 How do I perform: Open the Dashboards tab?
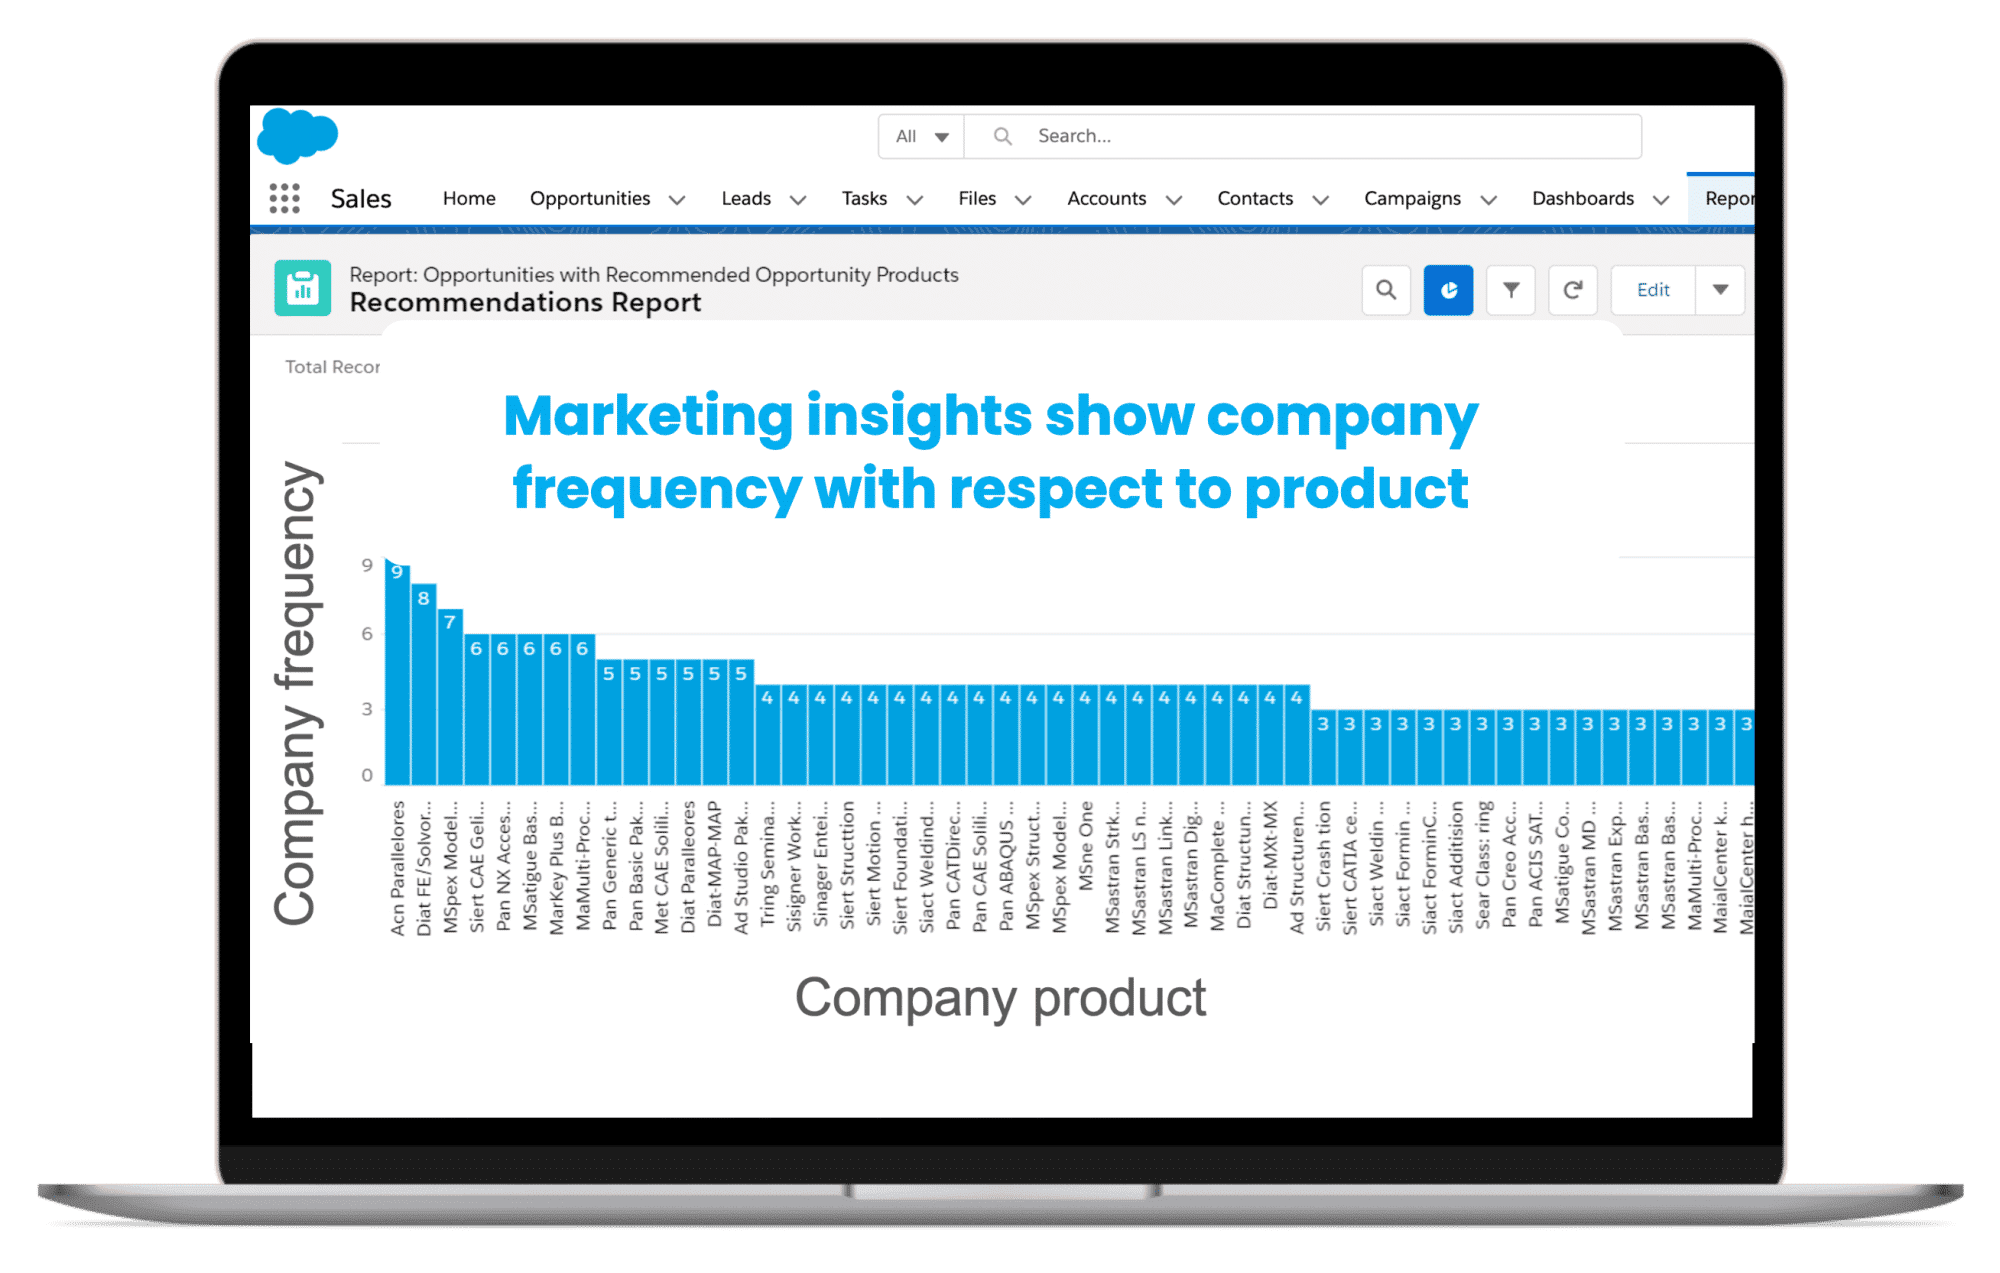point(1583,198)
